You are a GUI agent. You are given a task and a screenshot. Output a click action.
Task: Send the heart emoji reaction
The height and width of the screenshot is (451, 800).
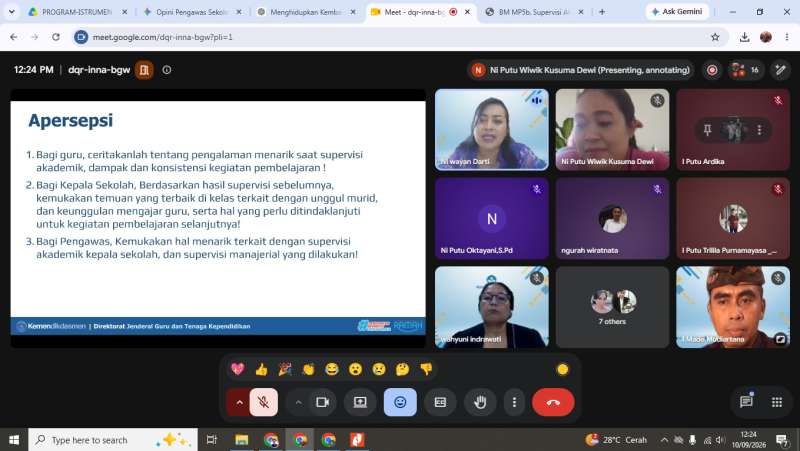[x=237, y=369]
